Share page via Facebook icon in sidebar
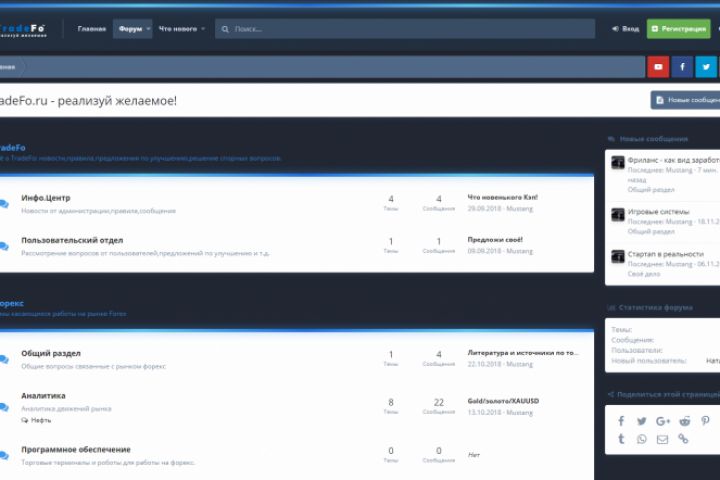The height and width of the screenshot is (480, 720). pyautogui.click(x=621, y=421)
